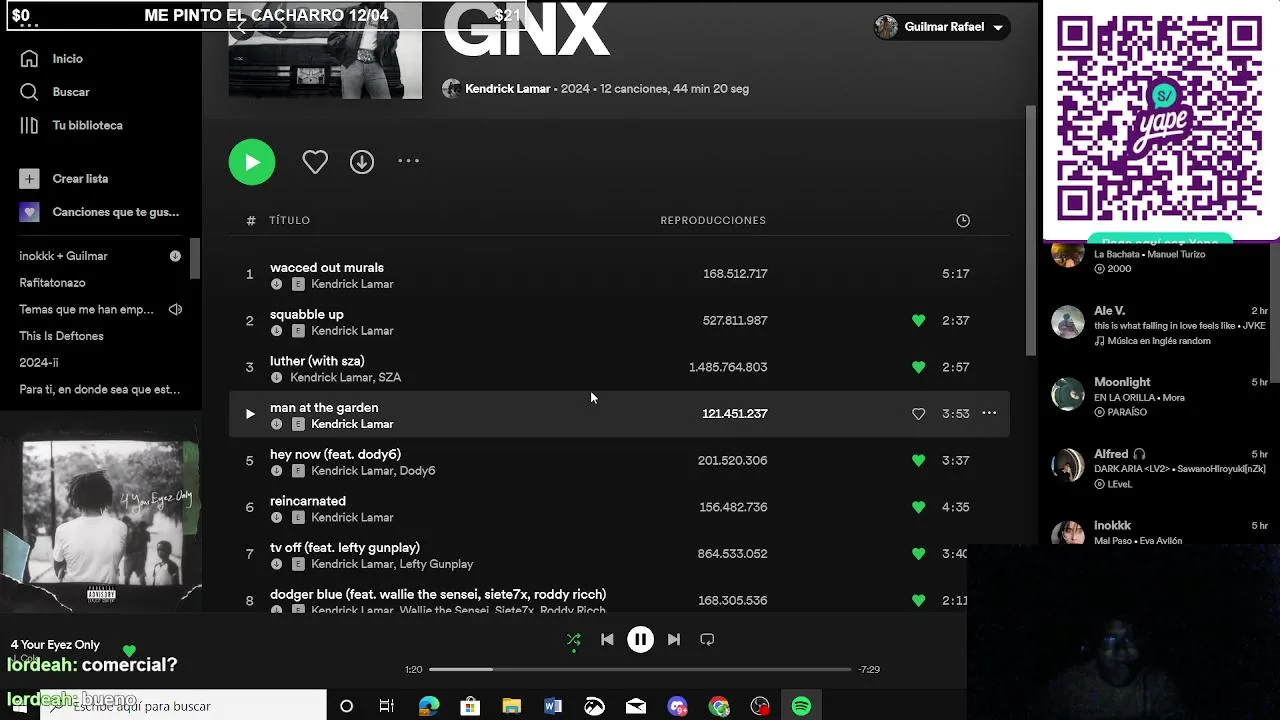Unlike squabble up track
This screenshot has height=720, width=1280.
(x=918, y=321)
